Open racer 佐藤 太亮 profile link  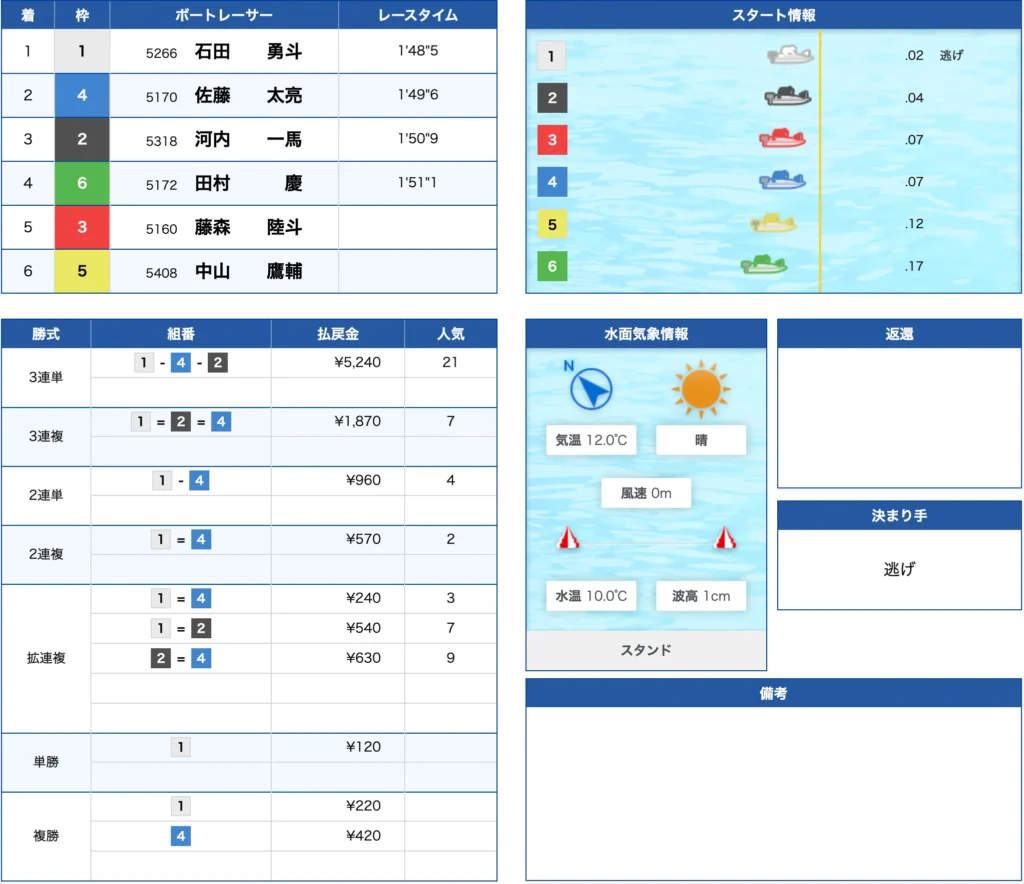coord(248,96)
